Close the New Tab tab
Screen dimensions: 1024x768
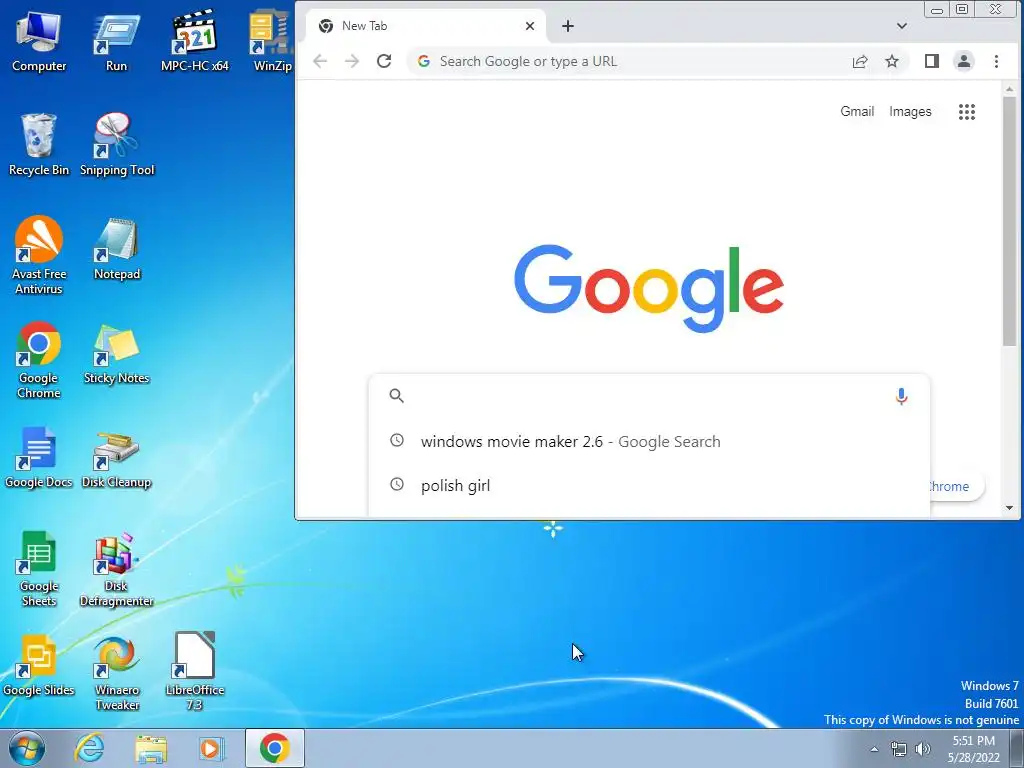[x=530, y=26]
